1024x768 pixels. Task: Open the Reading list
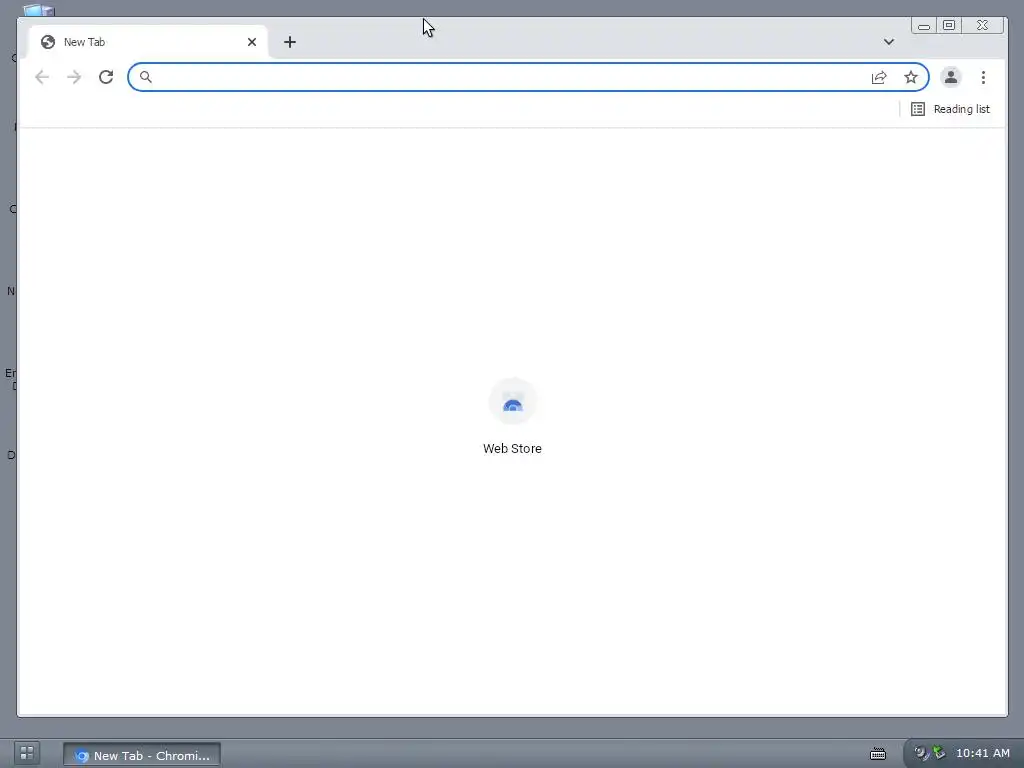[x=950, y=109]
